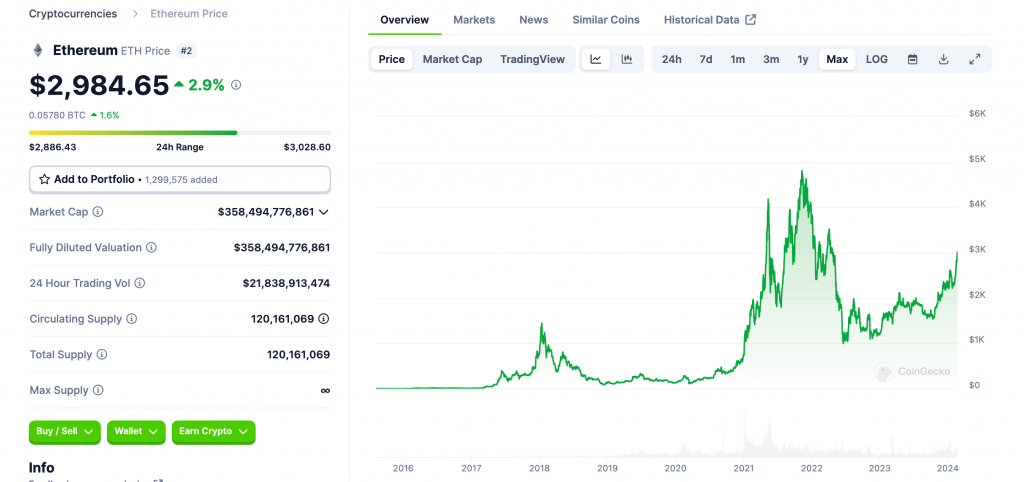Show 24 Hour Trading Vol info icon

click(140, 283)
